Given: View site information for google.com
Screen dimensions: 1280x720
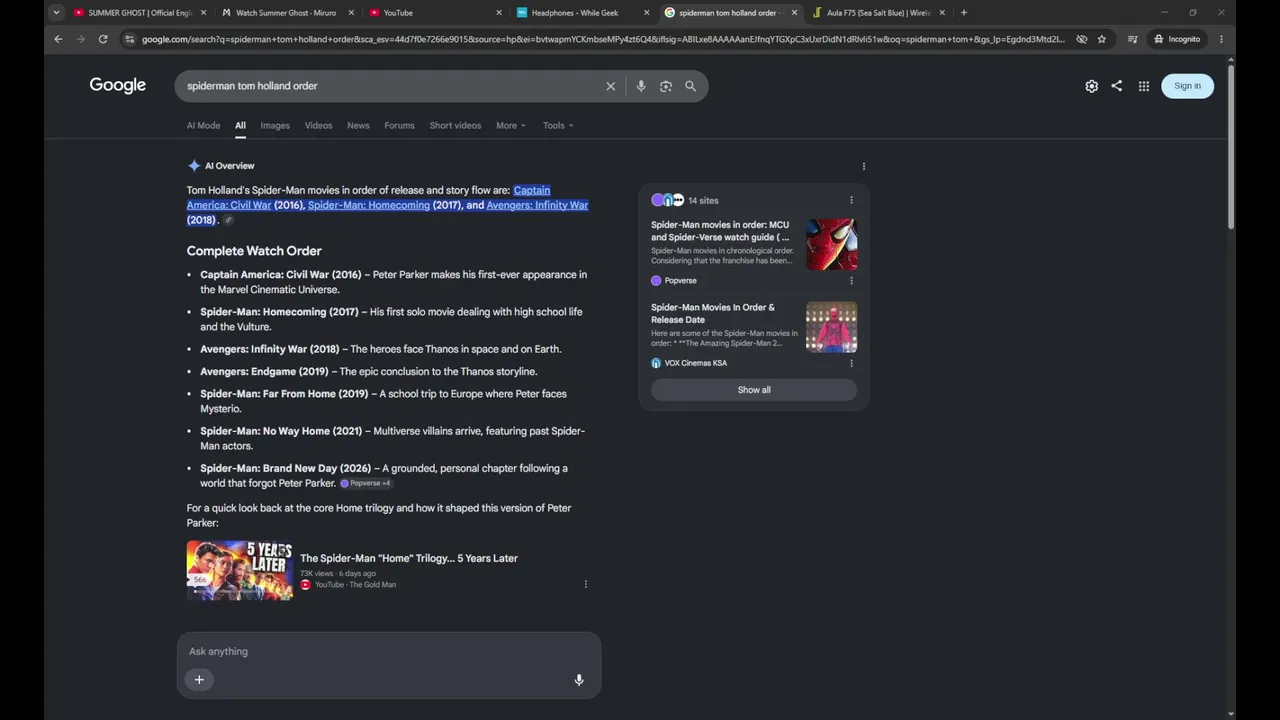Looking at the screenshot, I should [129, 39].
